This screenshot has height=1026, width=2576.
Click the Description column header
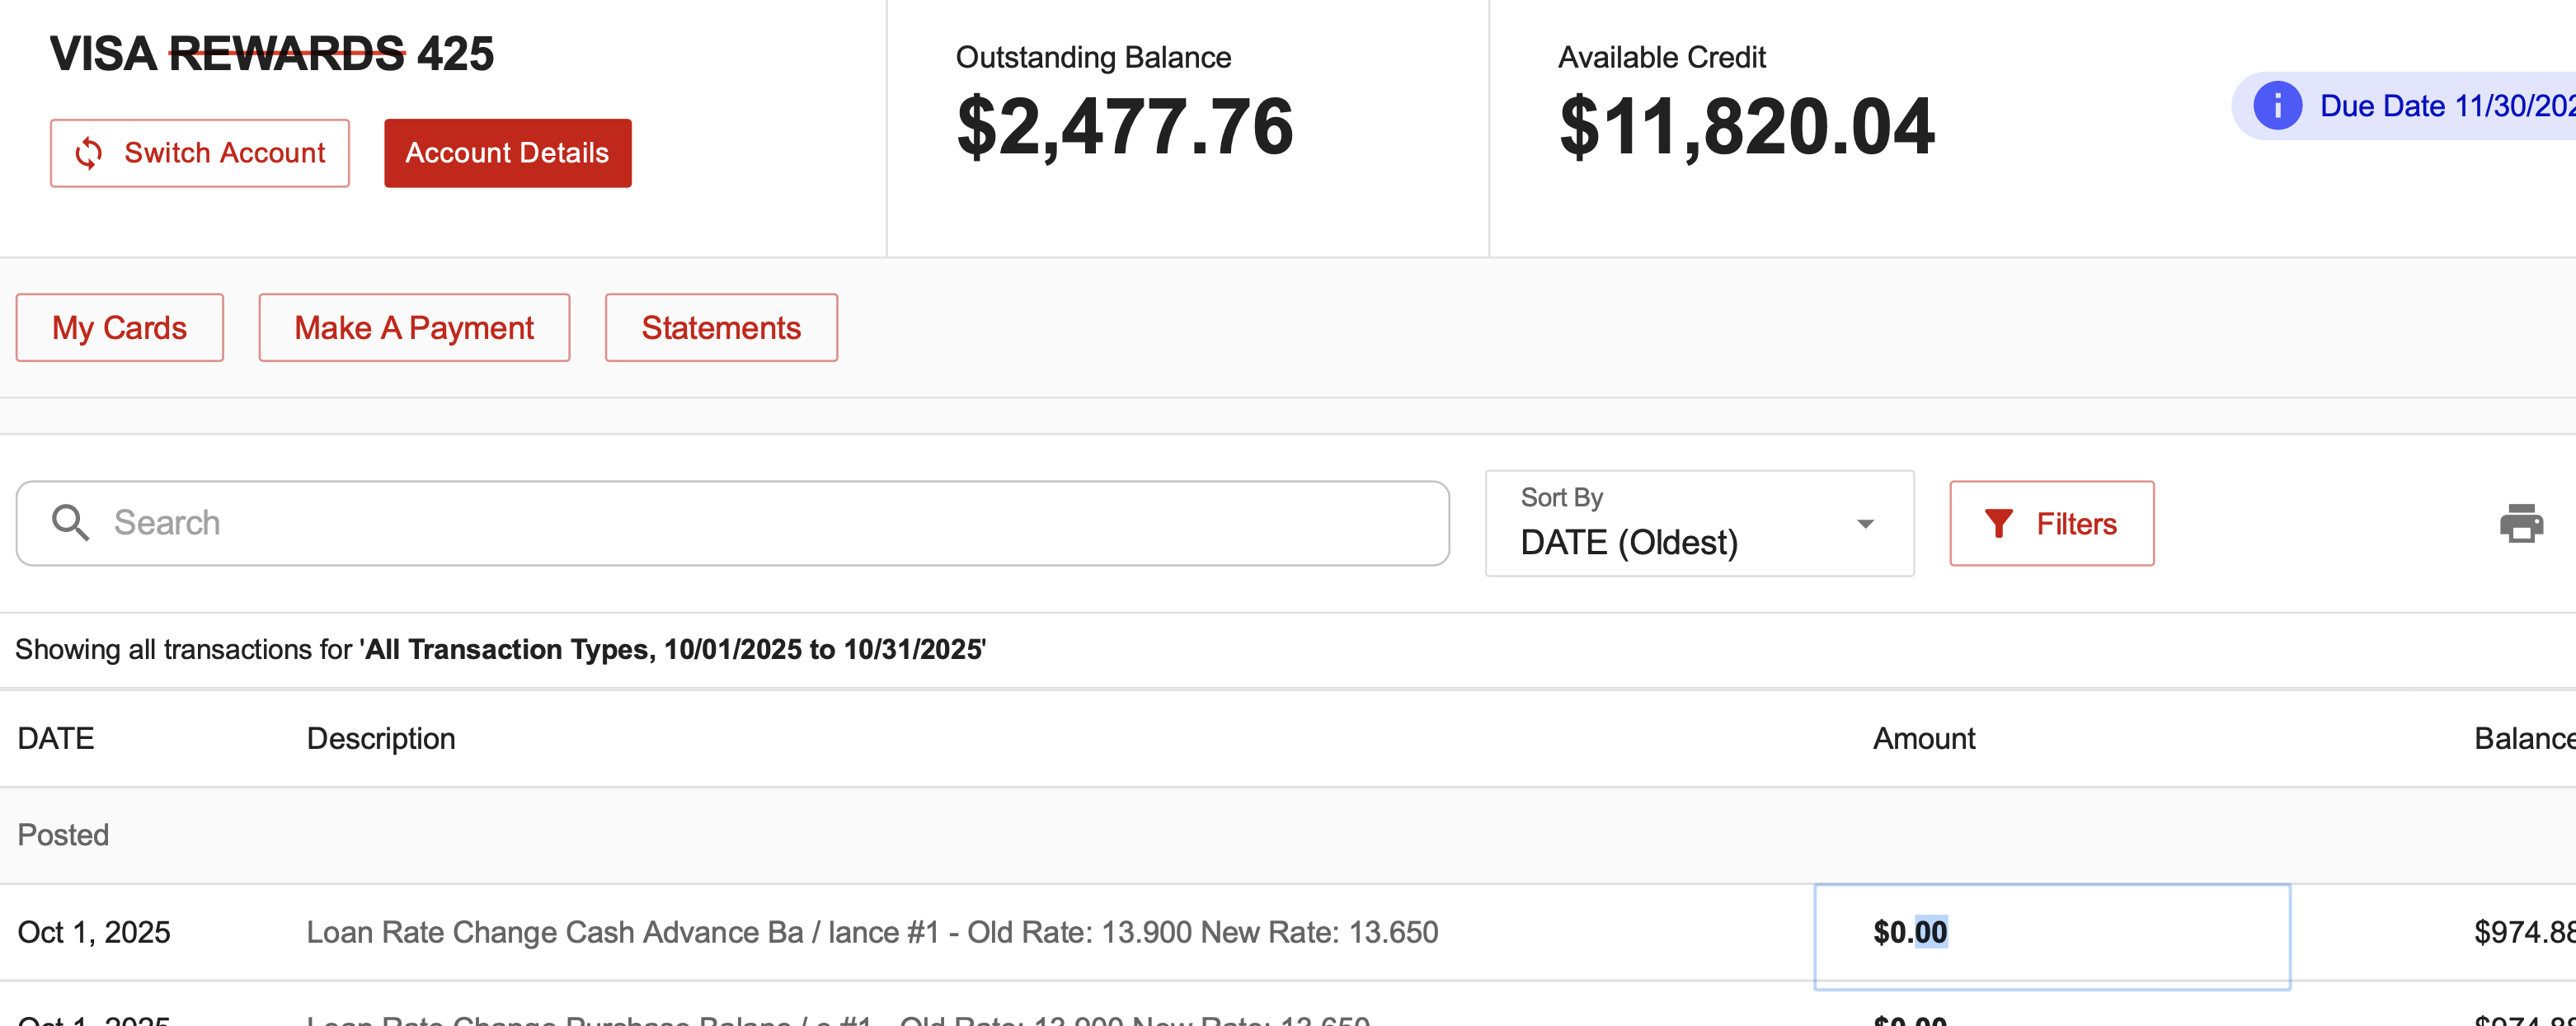pos(380,738)
